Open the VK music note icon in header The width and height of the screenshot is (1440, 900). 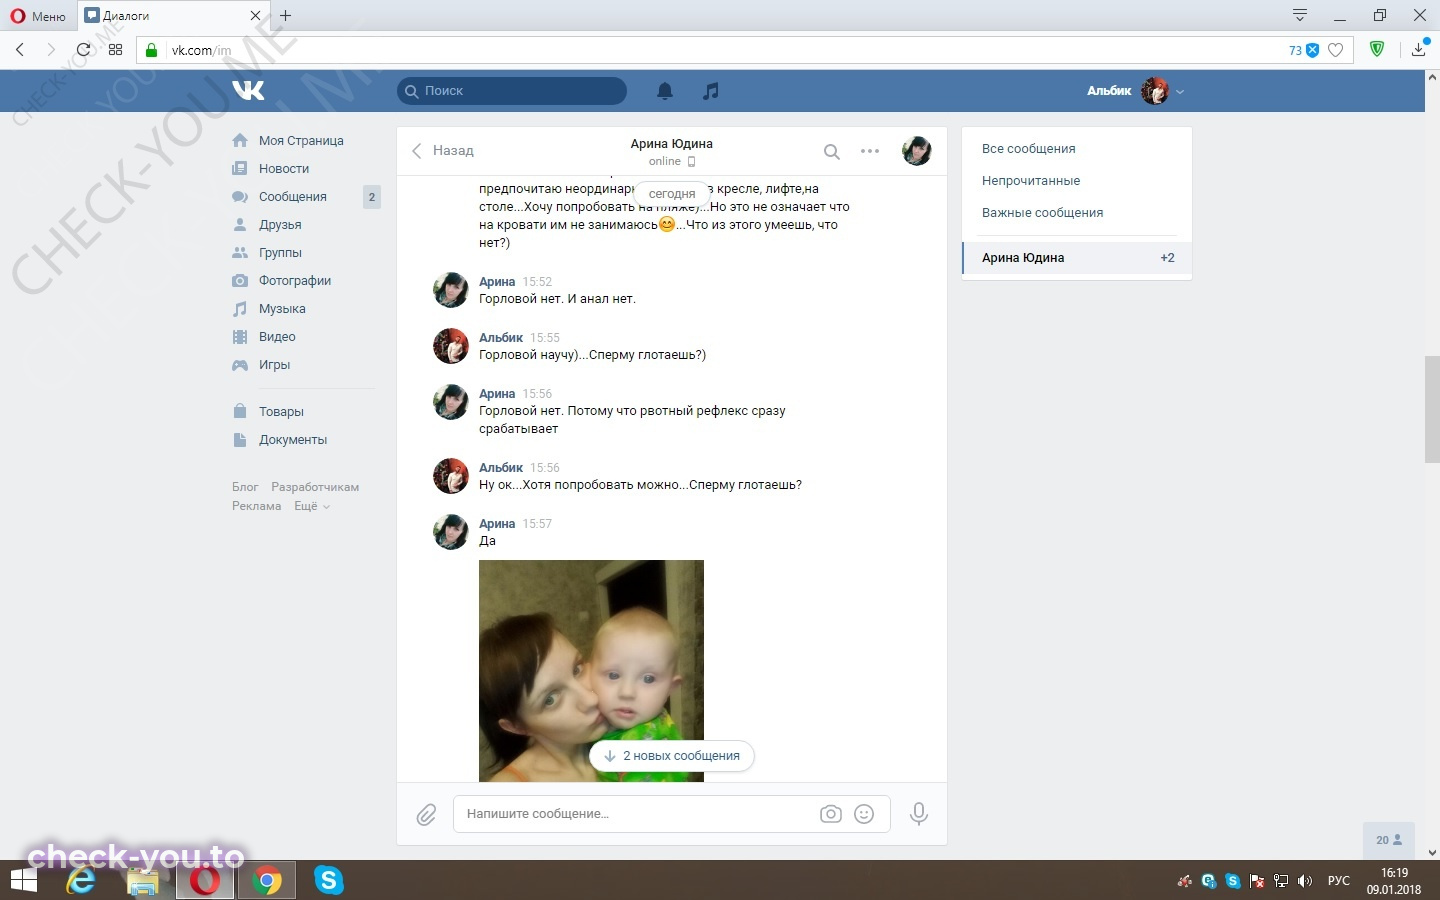(710, 91)
